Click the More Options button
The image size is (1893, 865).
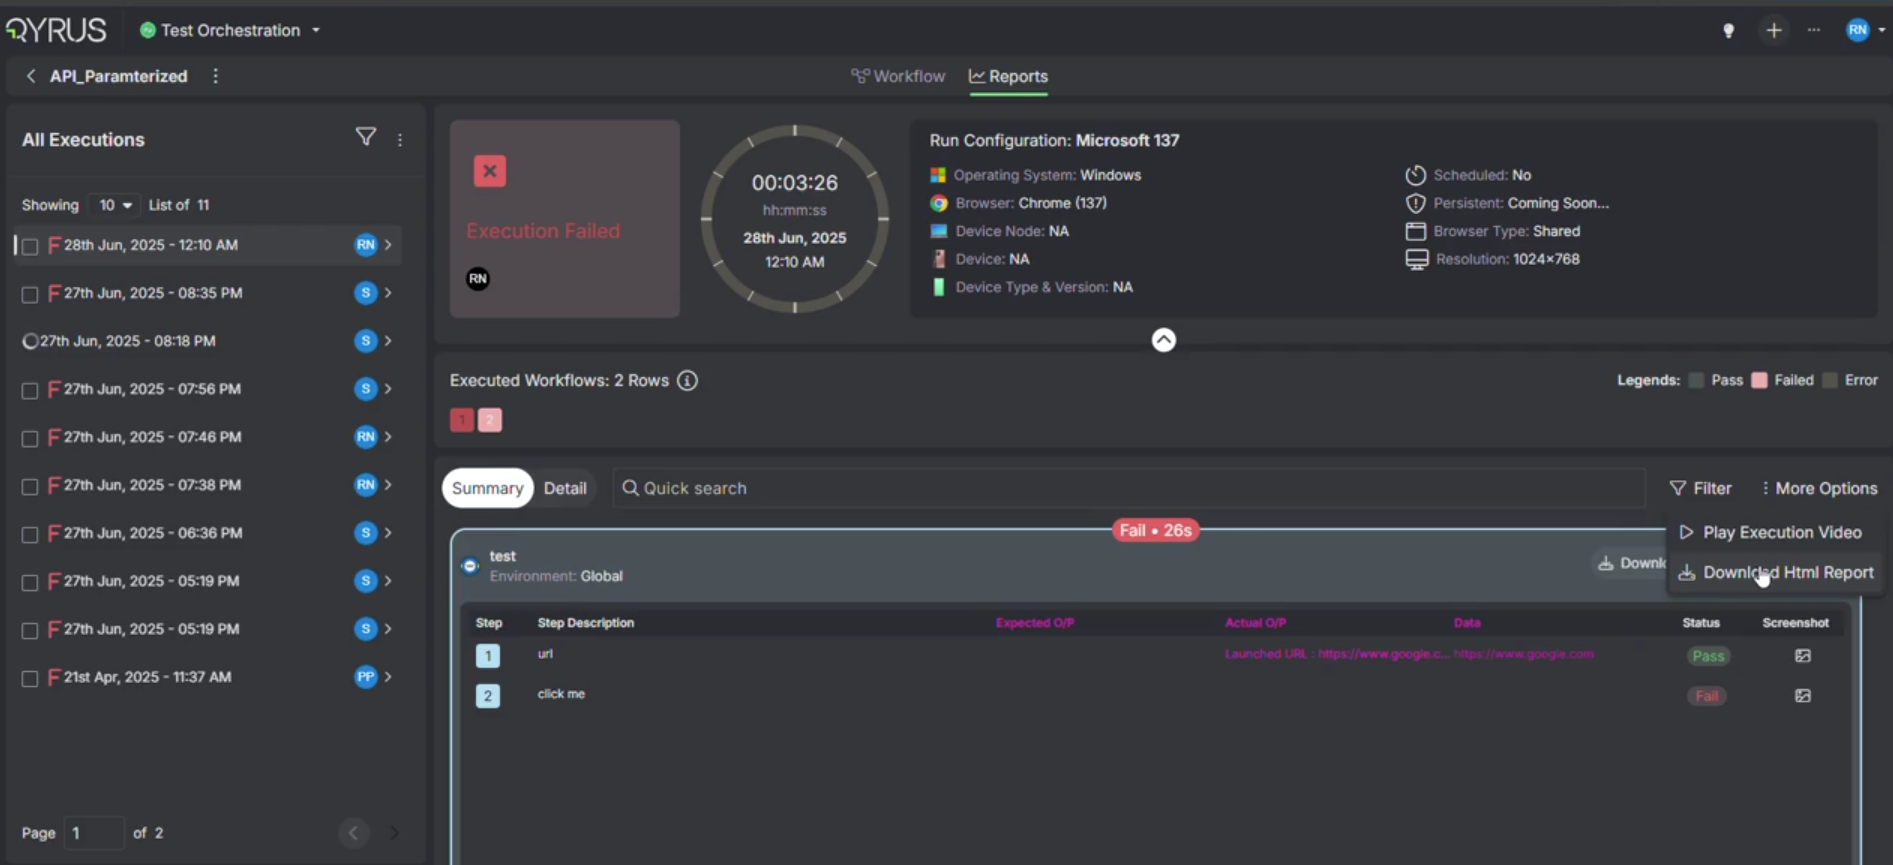coord(1818,488)
